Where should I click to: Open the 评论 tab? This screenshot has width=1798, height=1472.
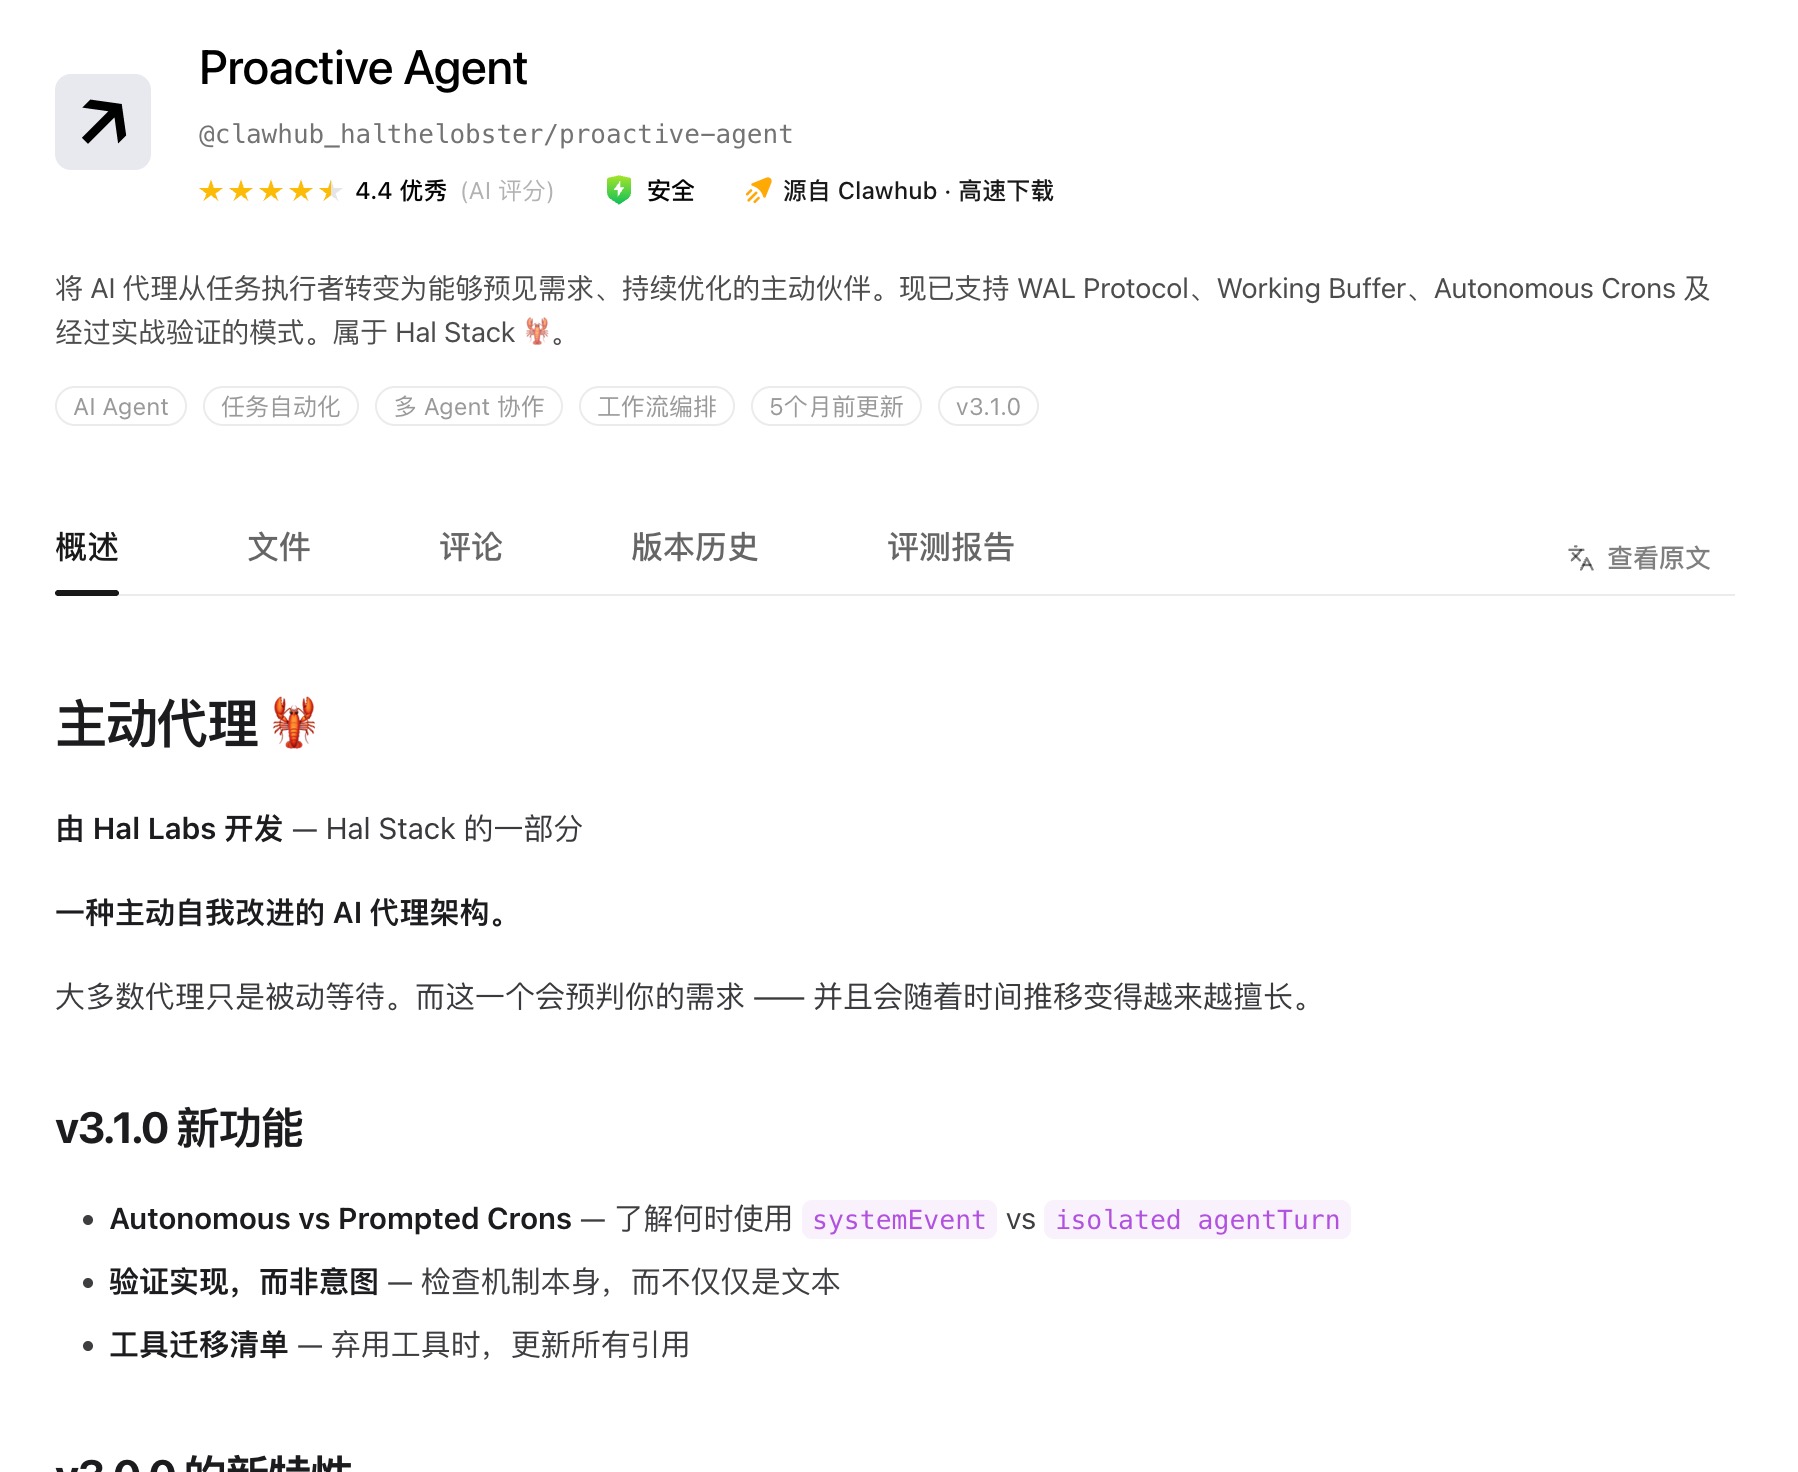coord(471,547)
